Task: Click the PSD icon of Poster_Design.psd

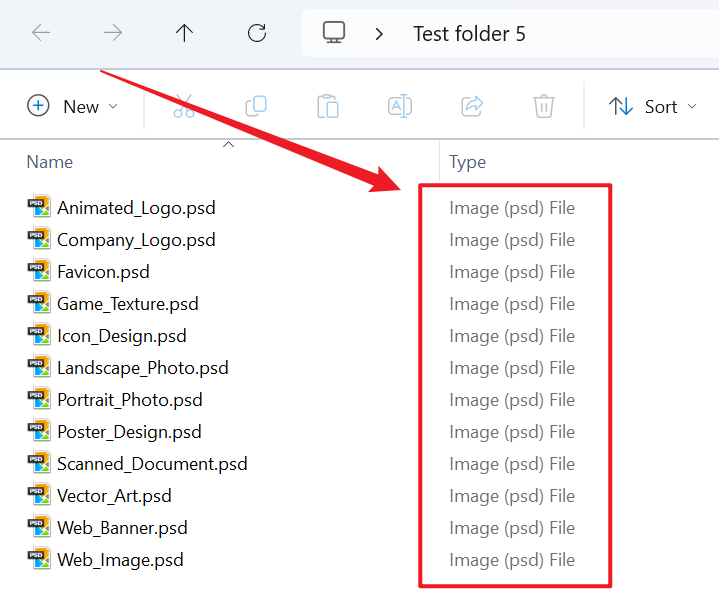Action: pyautogui.click(x=39, y=431)
